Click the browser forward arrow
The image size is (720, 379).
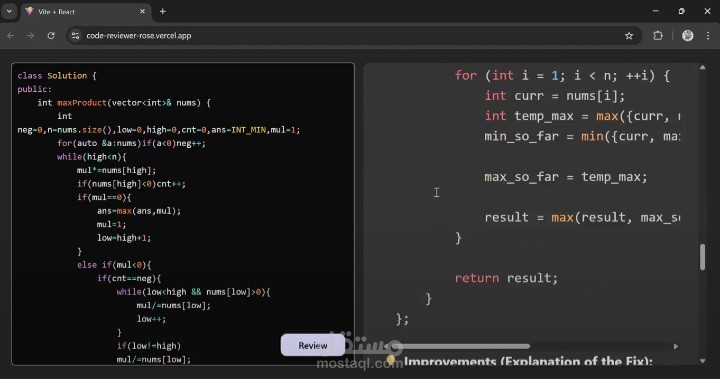(30, 35)
